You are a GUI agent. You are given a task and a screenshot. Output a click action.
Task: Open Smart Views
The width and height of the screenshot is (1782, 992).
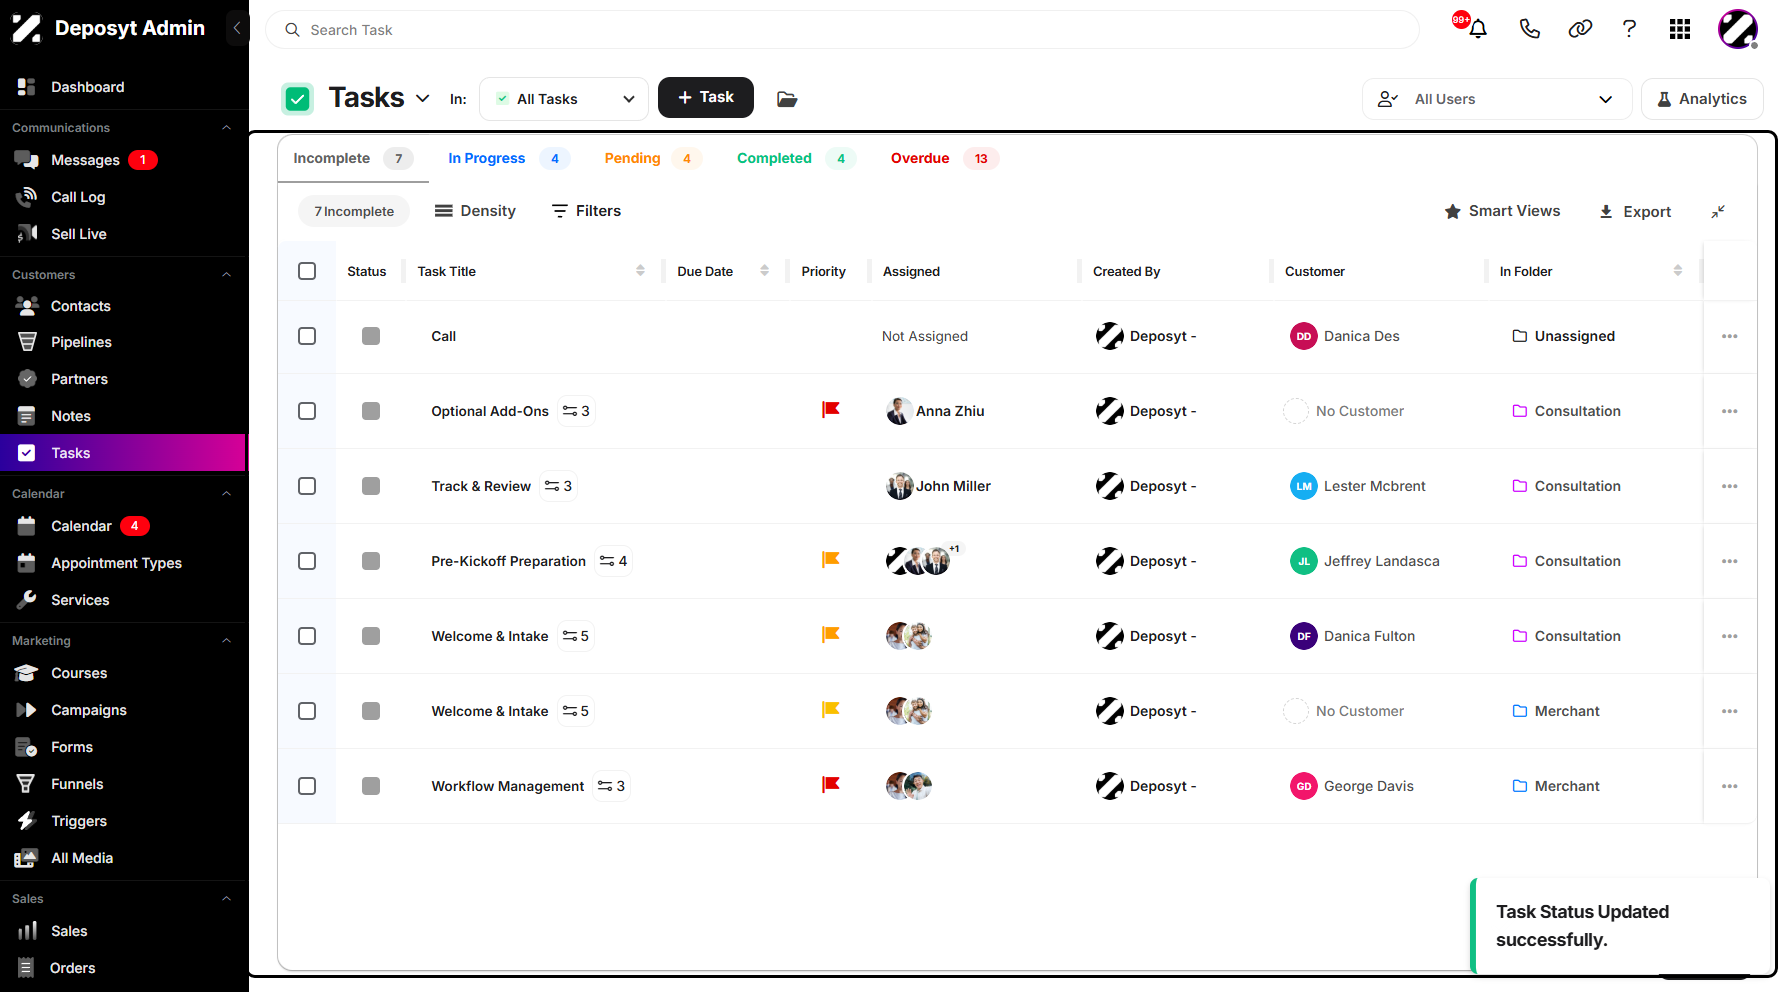pos(1502,211)
